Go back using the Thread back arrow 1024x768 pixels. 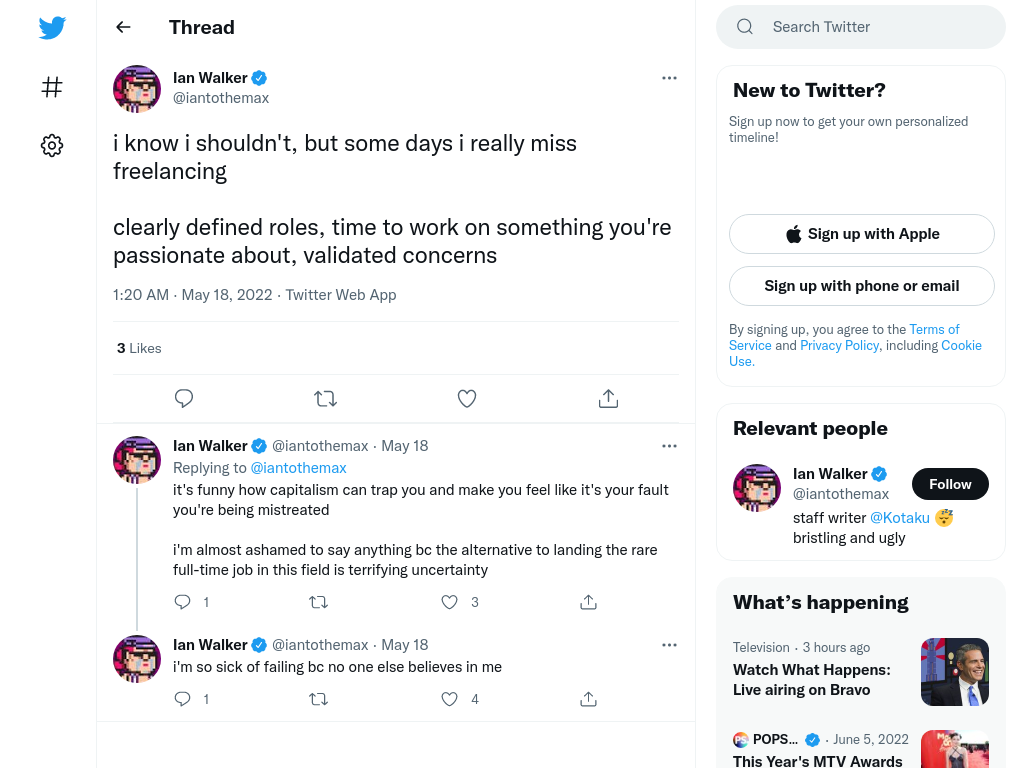coord(123,27)
